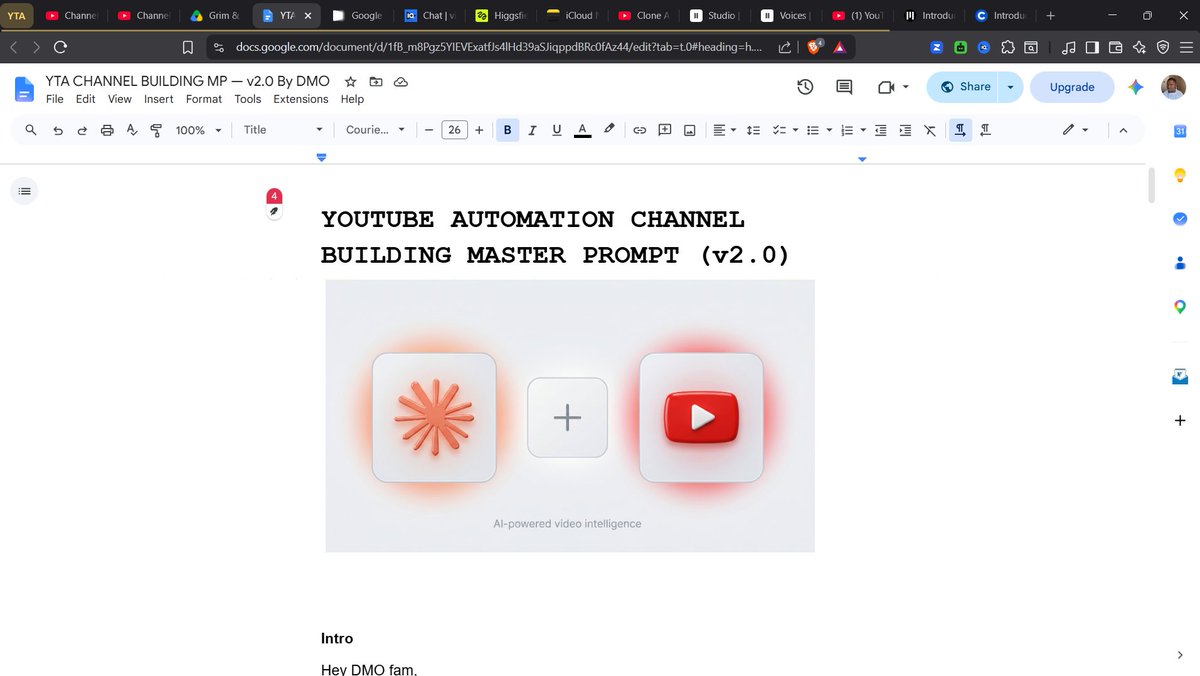Bookmark this page in address bar
This screenshot has height=676, width=1200.
pos(187,47)
